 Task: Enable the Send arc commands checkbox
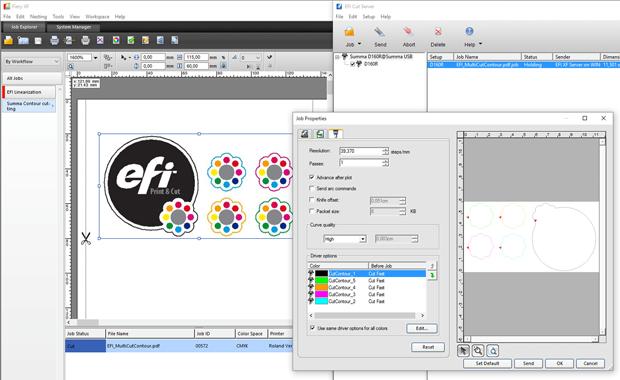312,188
